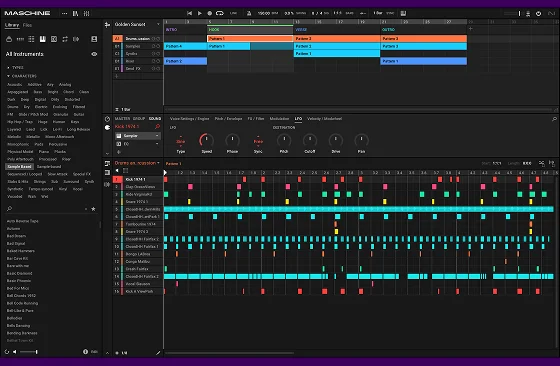
Task: Select the Sounds browser icon
Action: click(x=31, y=39)
